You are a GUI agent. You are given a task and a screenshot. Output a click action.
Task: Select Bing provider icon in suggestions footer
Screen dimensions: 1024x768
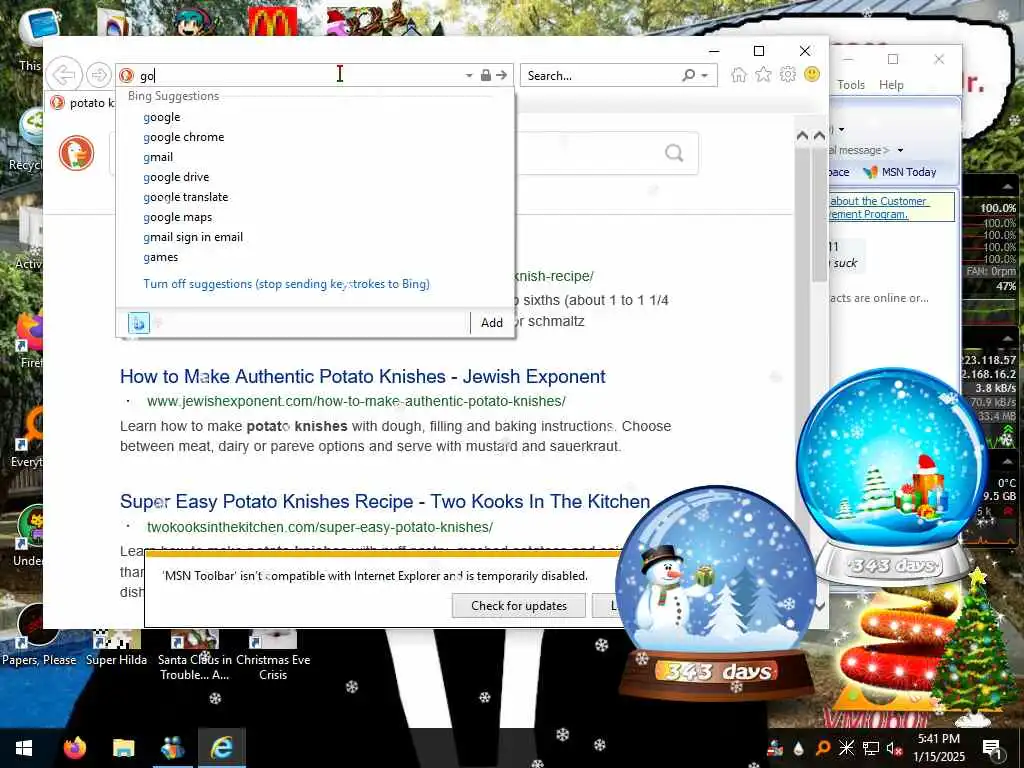point(138,323)
